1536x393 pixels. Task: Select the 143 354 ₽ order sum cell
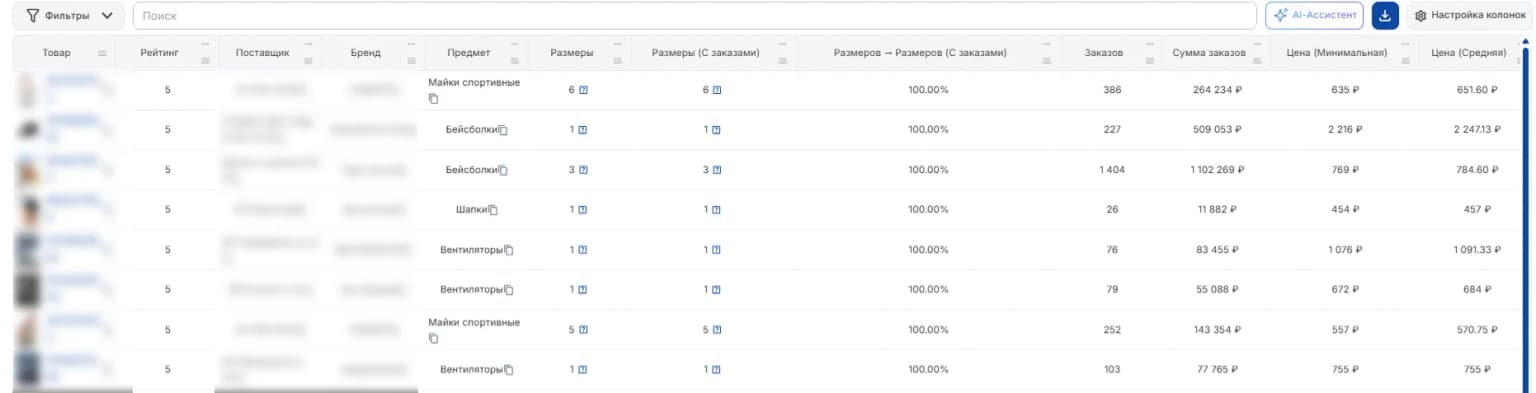(1217, 329)
